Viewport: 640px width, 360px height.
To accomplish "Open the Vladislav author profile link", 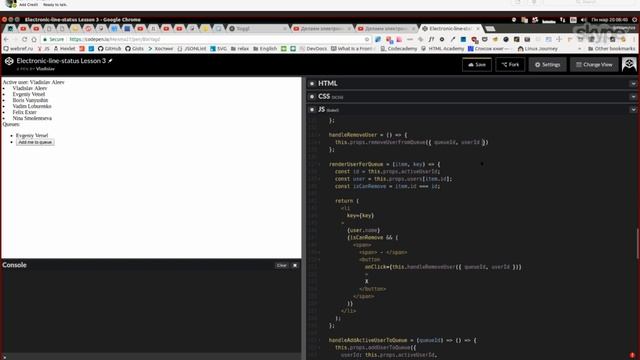I will pos(45,69).
